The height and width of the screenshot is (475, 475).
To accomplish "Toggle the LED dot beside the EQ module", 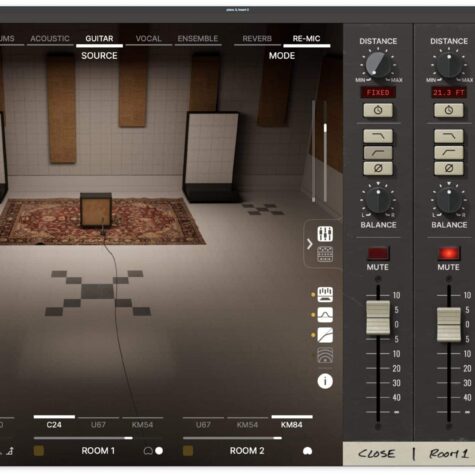I will [x=313, y=315].
